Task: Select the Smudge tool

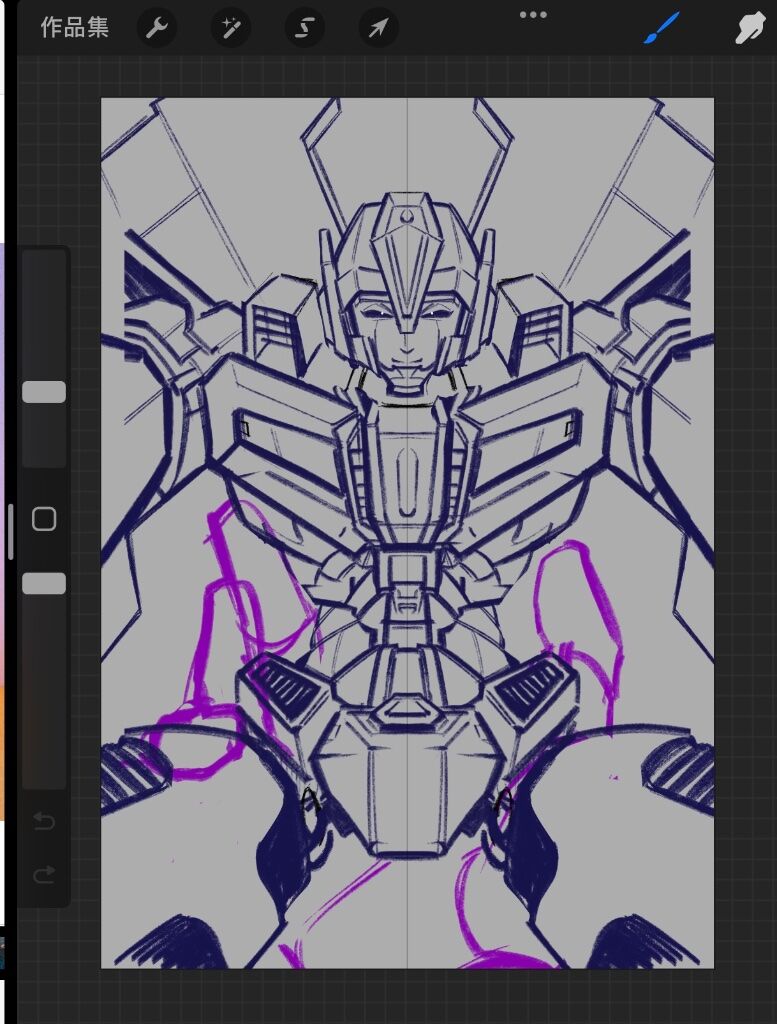Action: 749,28
